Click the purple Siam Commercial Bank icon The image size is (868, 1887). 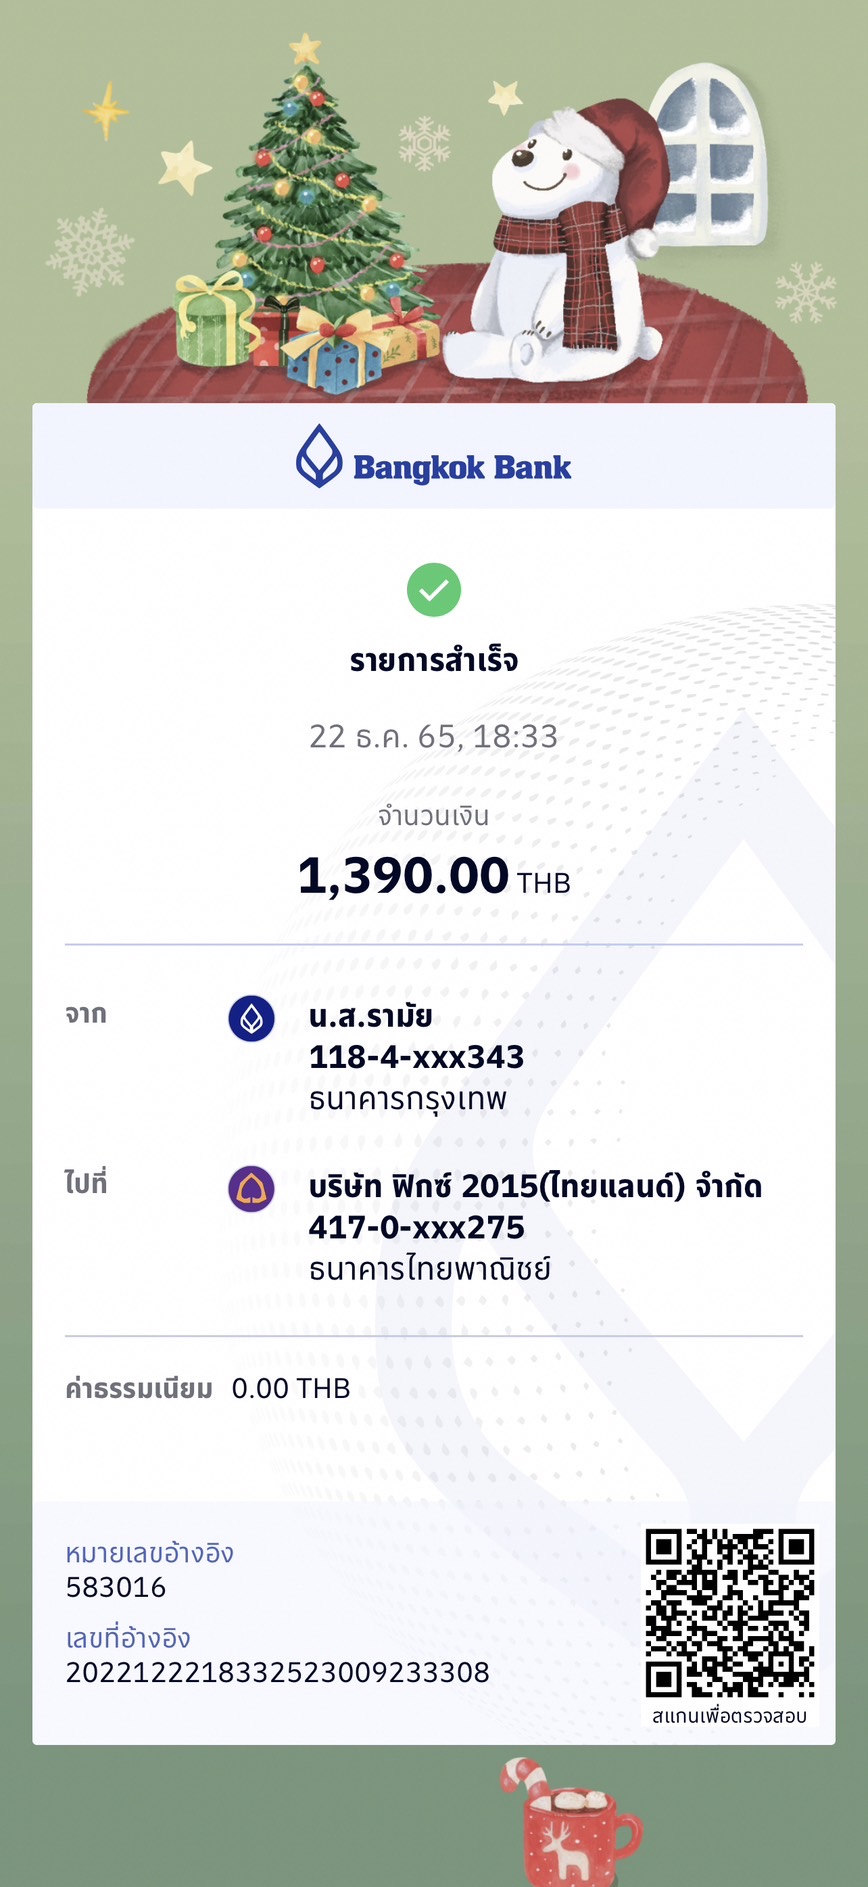point(252,1189)
